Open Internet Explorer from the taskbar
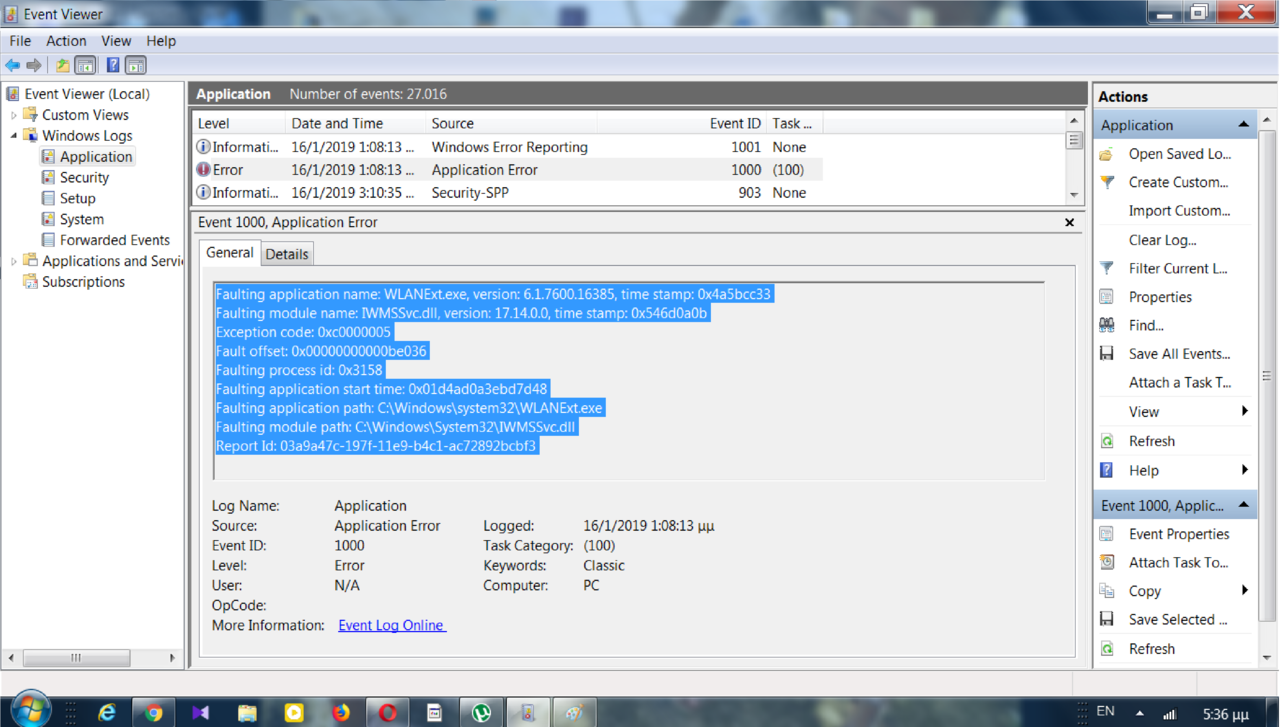The image size is (1280, 727). click(107, 712)
